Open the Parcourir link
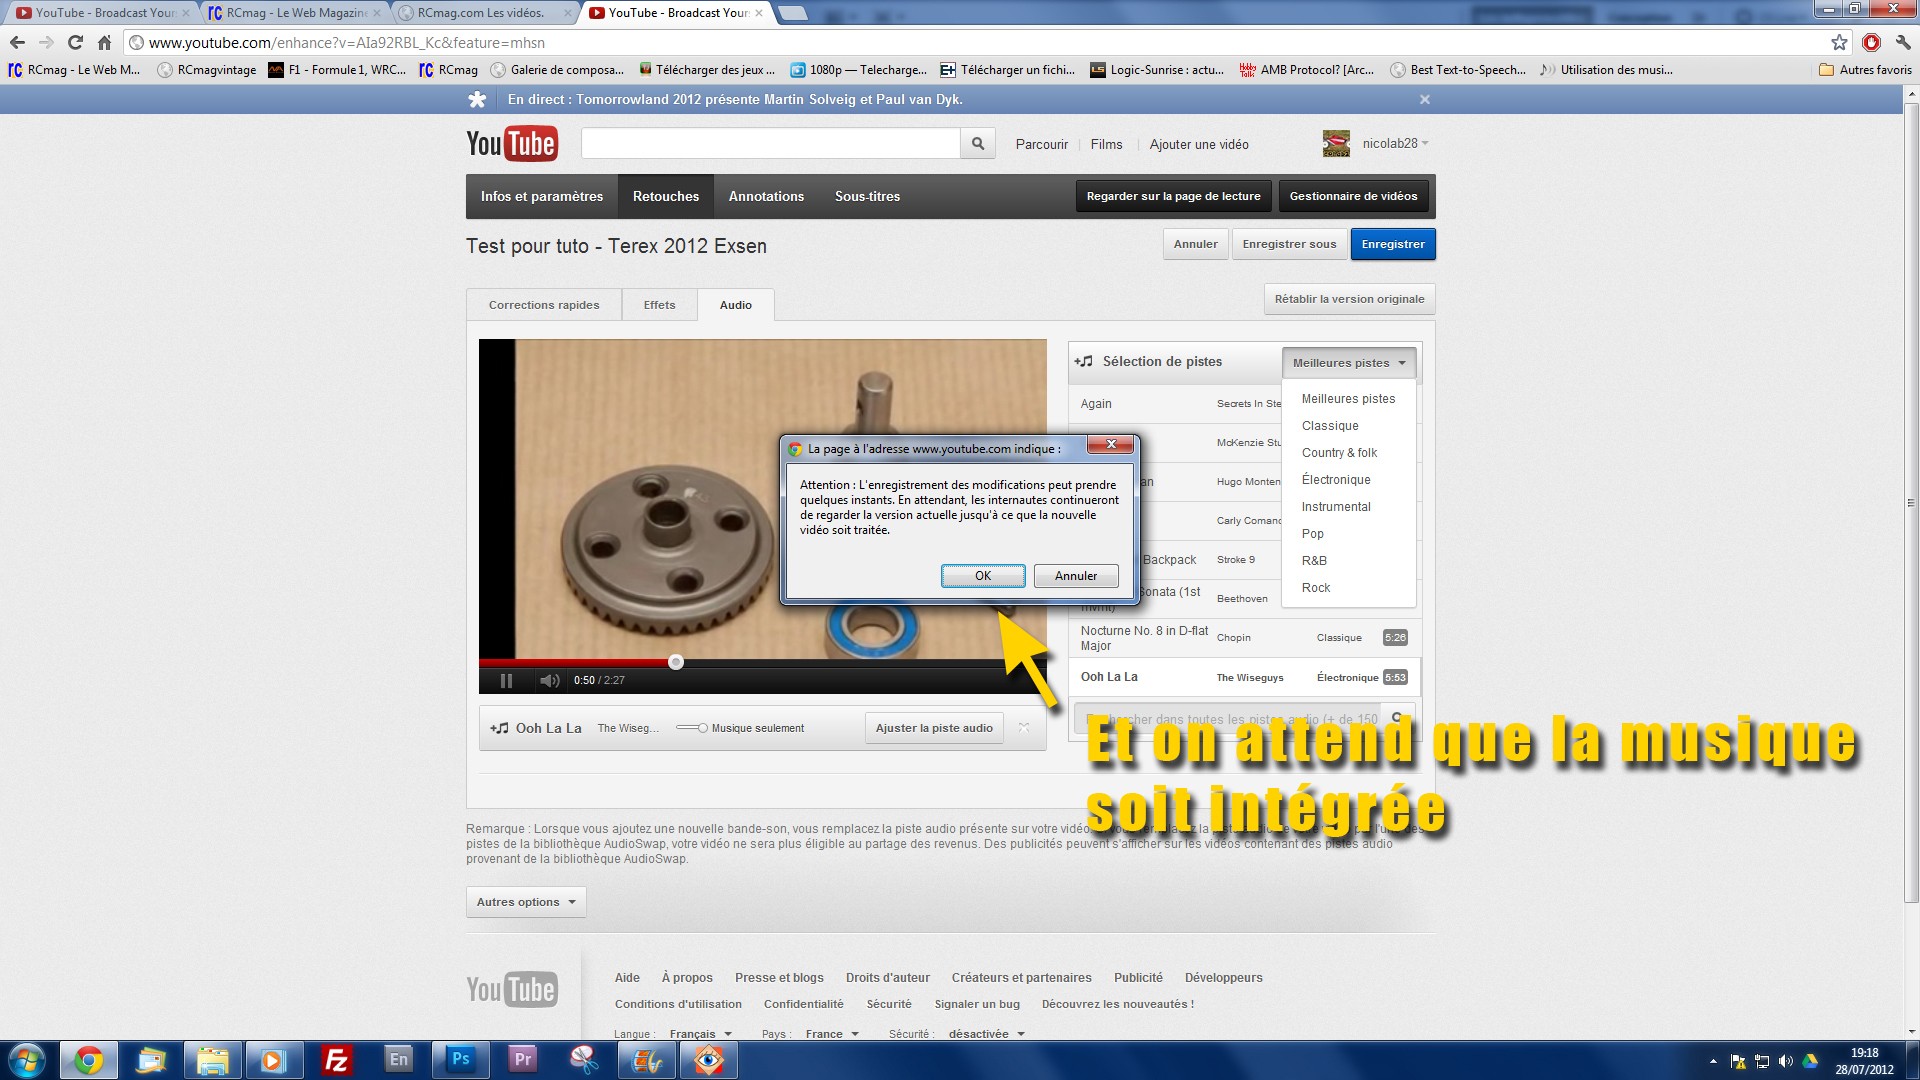Image resolution: width=1920 pixels, height=1080 pixels. point(1041,144)
